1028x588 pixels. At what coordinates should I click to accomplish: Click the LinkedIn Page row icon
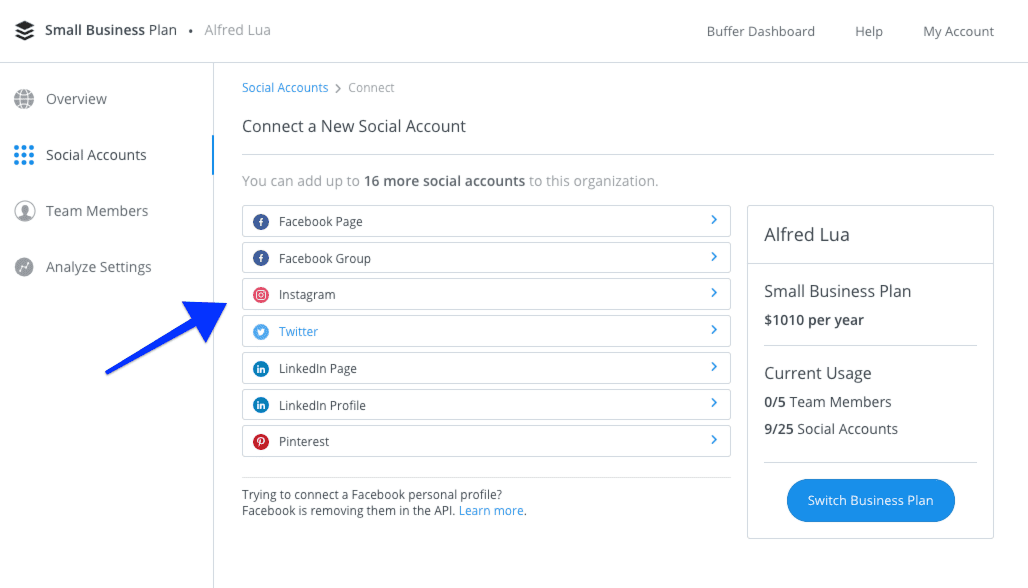(261, 368)
